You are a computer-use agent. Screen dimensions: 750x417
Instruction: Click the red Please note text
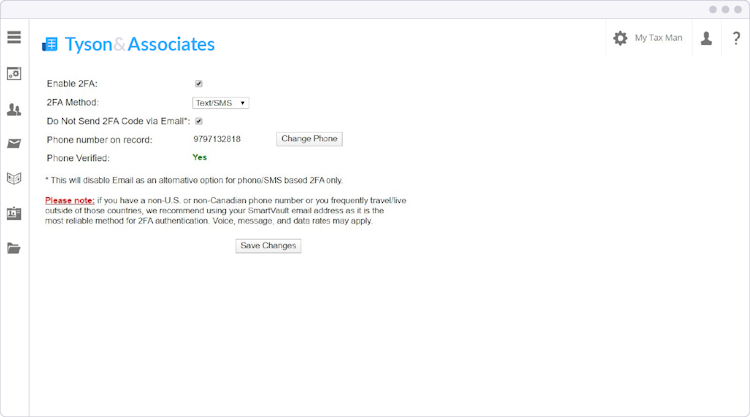[x=70, y=200]
